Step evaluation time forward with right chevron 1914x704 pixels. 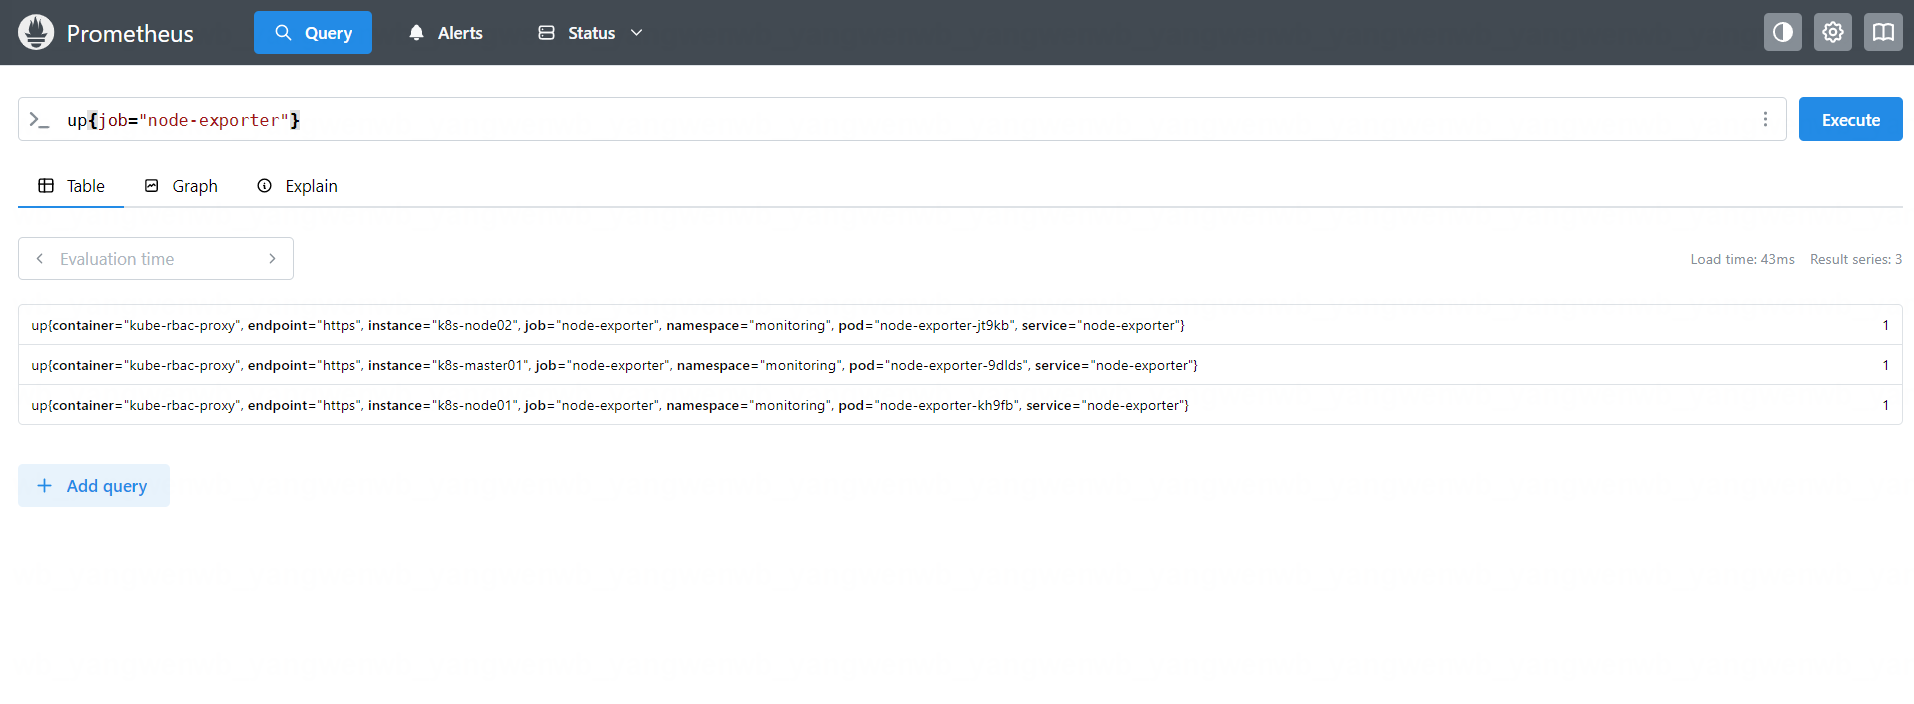(272, 259)
